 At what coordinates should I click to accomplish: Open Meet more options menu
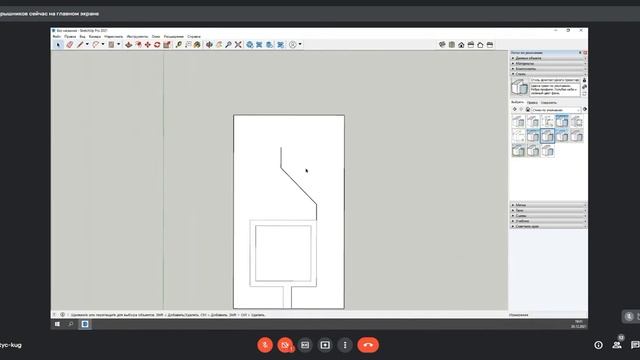pos(345,345)
